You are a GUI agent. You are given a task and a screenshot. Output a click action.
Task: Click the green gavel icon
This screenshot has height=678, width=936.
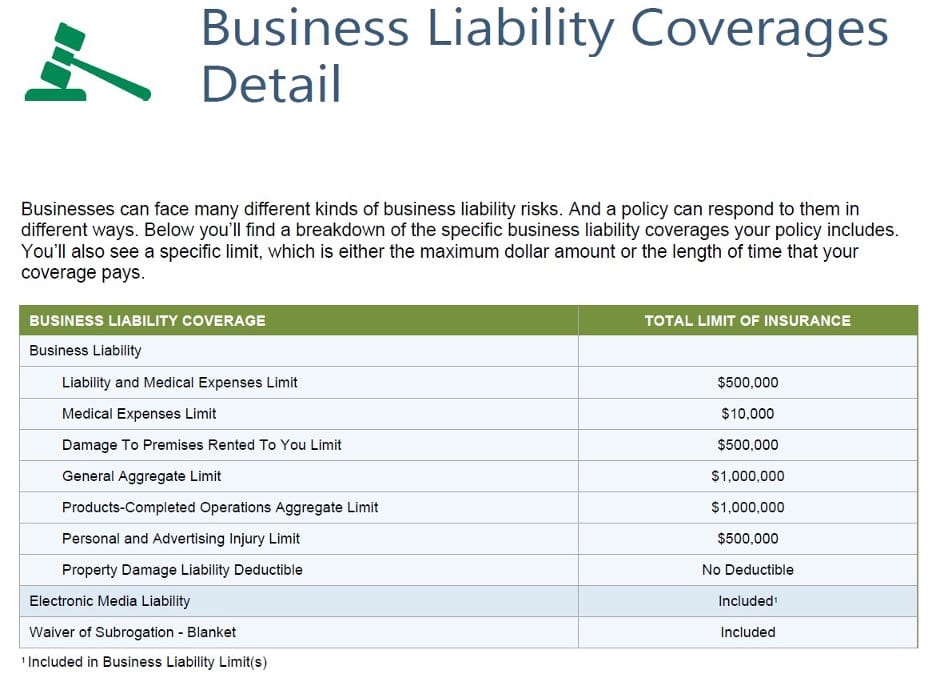pos(87,63)
